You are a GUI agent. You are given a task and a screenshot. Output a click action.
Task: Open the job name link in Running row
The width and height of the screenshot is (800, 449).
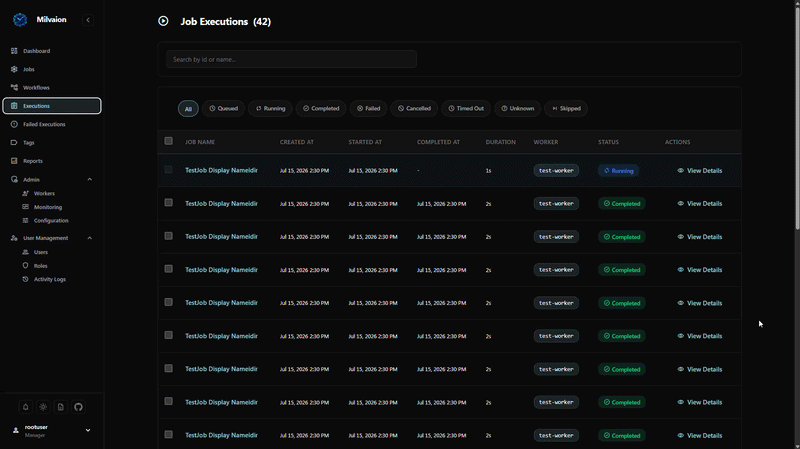coord(221,170)
